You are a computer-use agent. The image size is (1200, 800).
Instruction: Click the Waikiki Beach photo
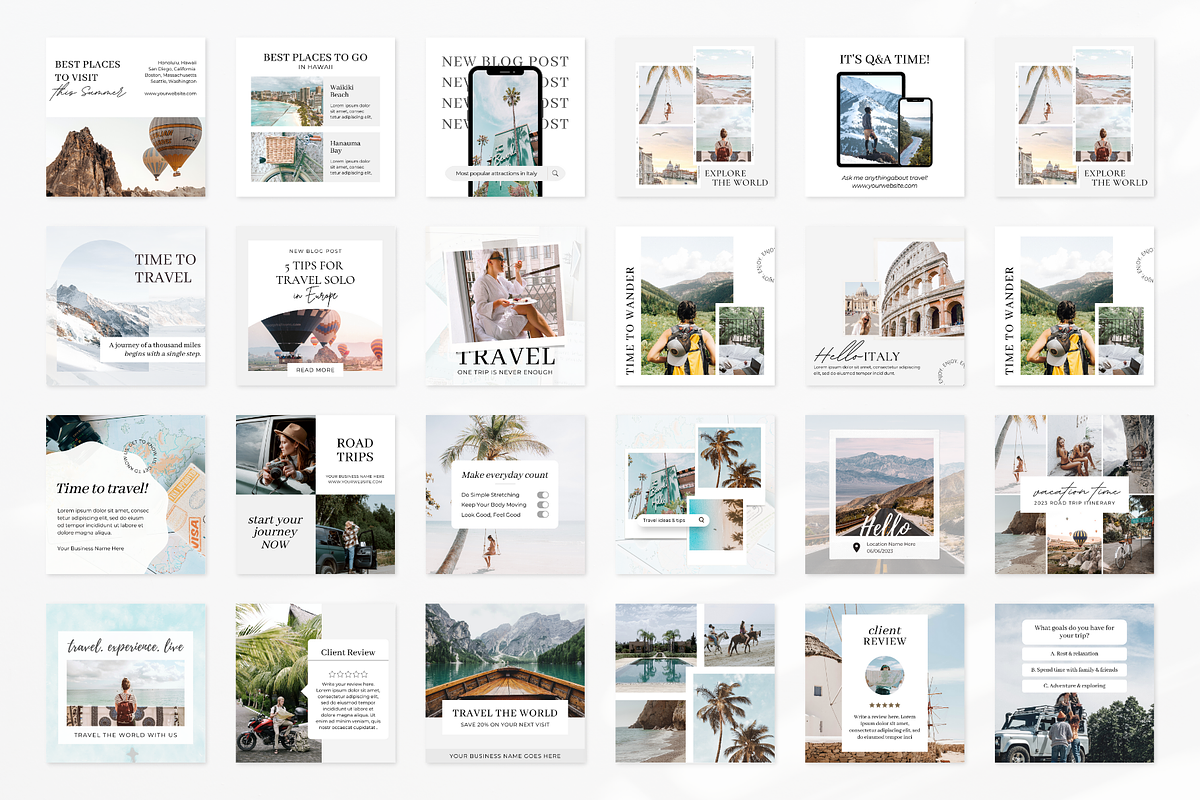pos(287,101)
